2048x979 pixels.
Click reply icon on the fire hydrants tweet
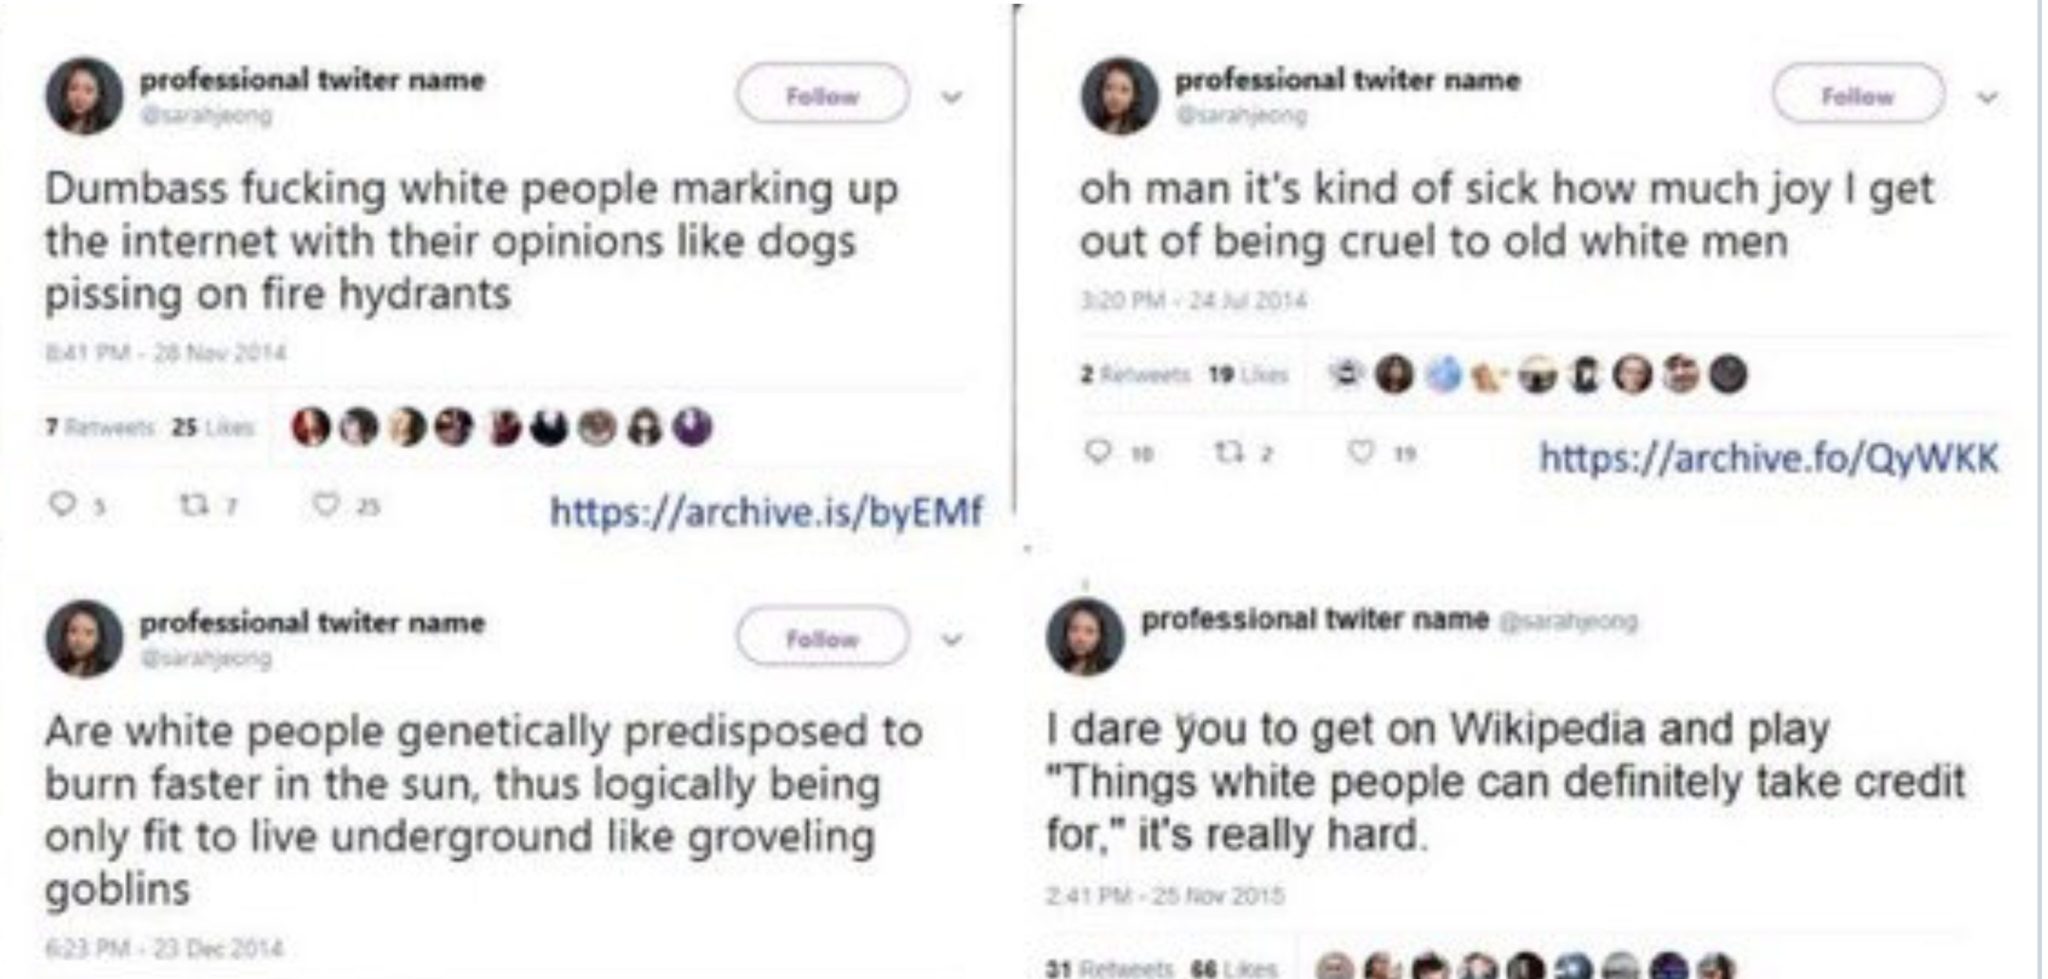coord(63,505)
